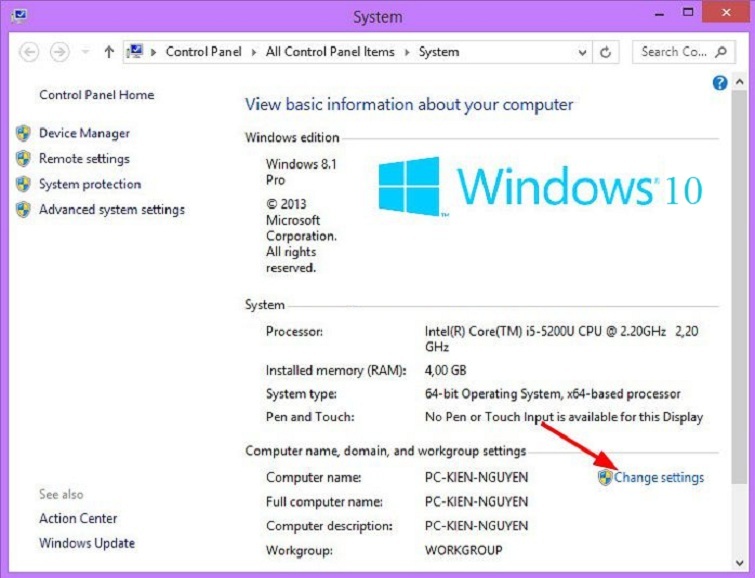This screenshot has height=578, width=755.
Task: Refresh the System page
Action: 607,51
